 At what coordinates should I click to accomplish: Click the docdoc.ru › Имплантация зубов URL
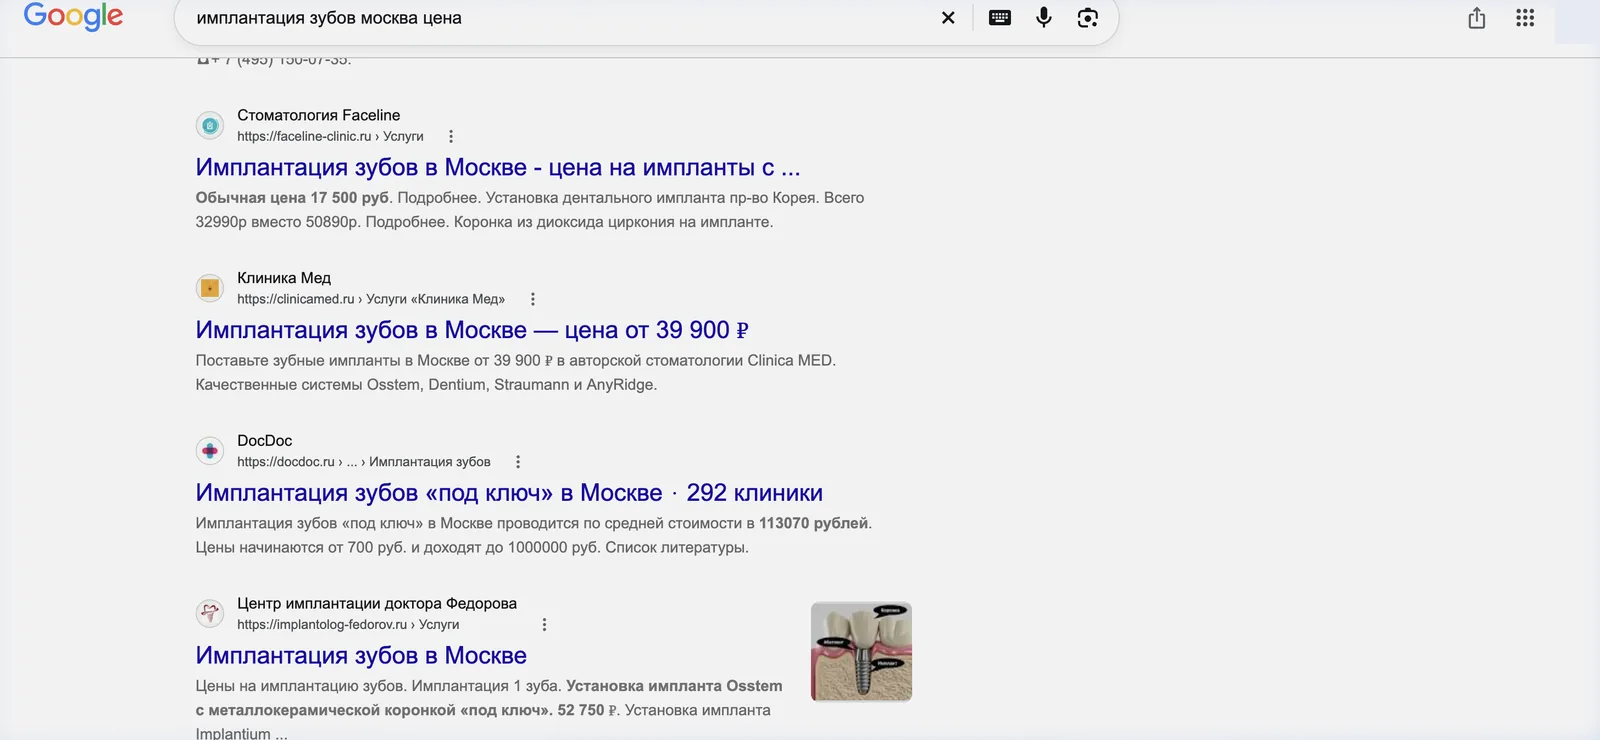[364, 462]
